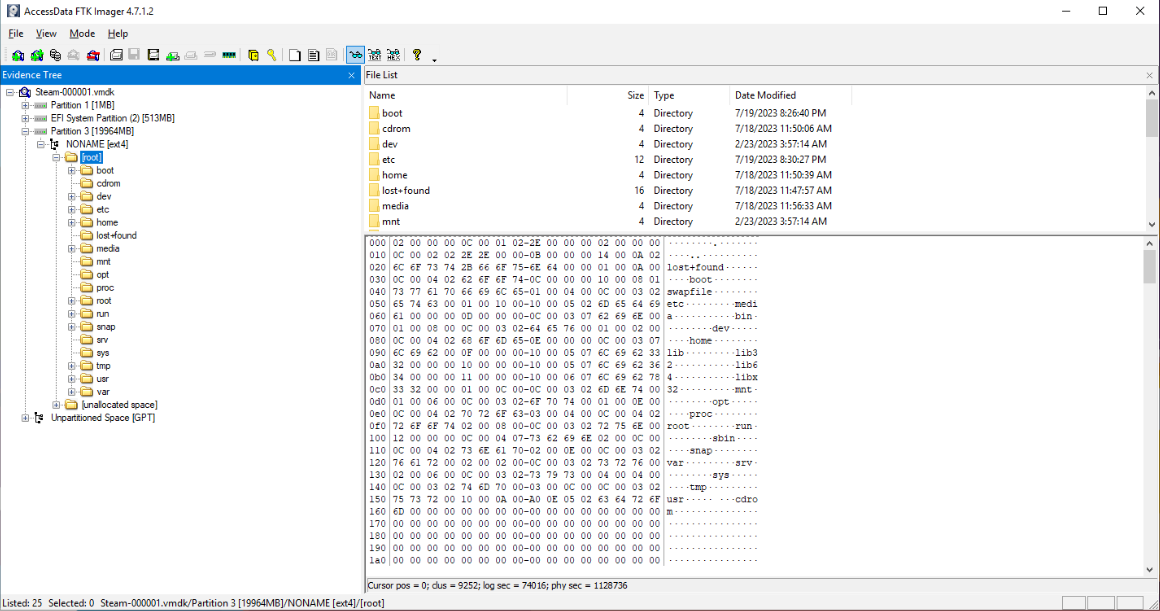The image size is (1160, 611).
Task: Select the snap folder in Evidence Tree
Action: click(105, 327)
